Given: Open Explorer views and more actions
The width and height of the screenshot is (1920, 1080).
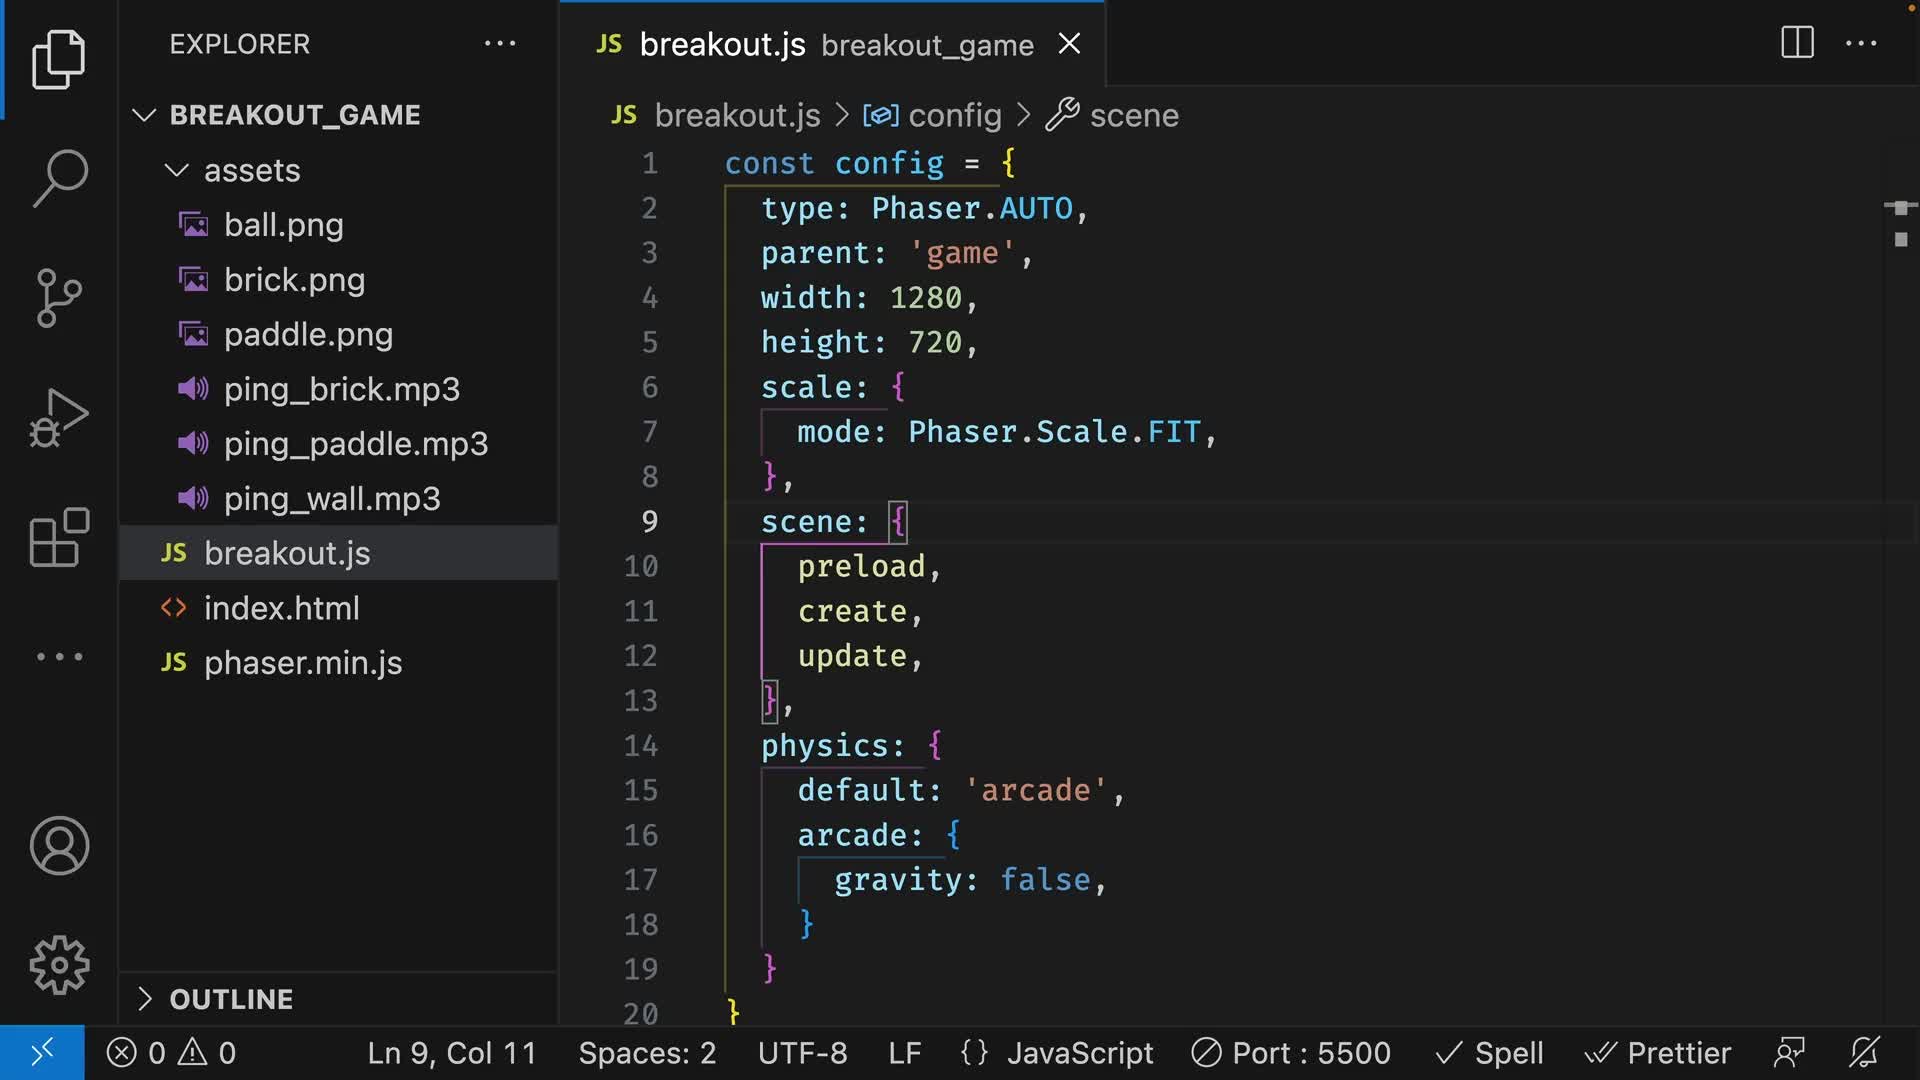Looking at the screenshot, I should point(499,44).
